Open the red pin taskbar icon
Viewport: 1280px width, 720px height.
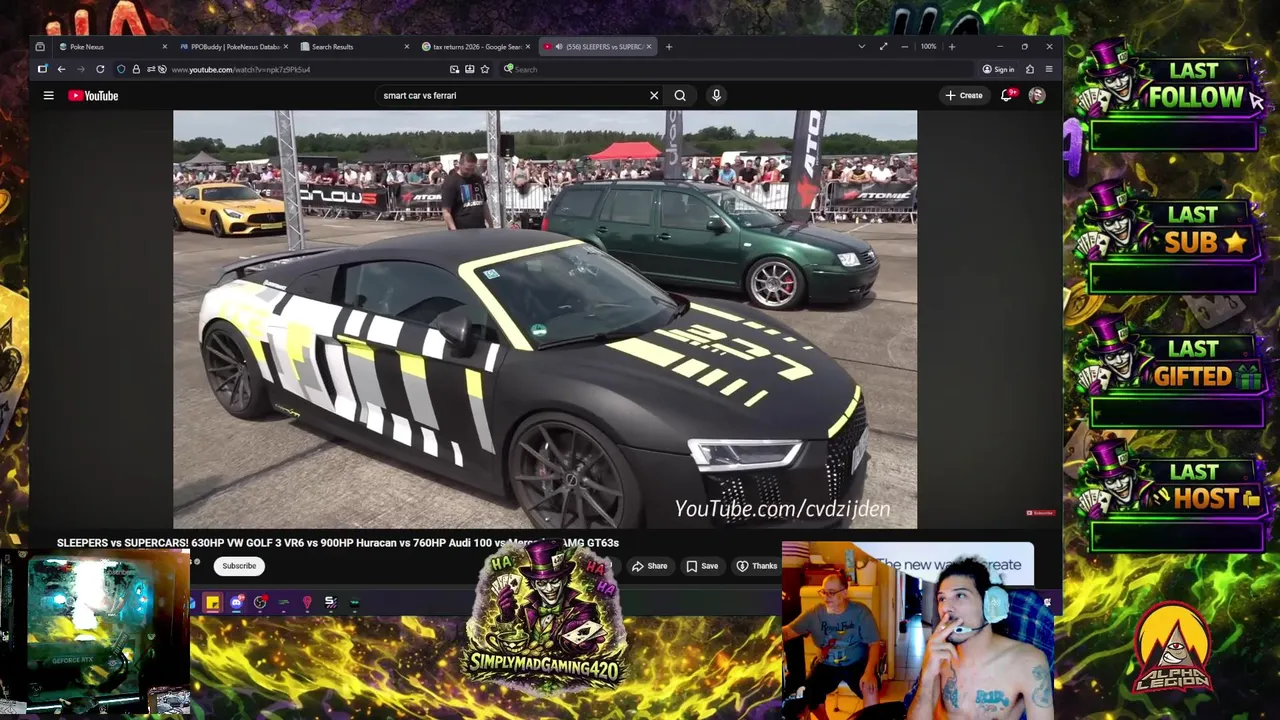point(307,602)
